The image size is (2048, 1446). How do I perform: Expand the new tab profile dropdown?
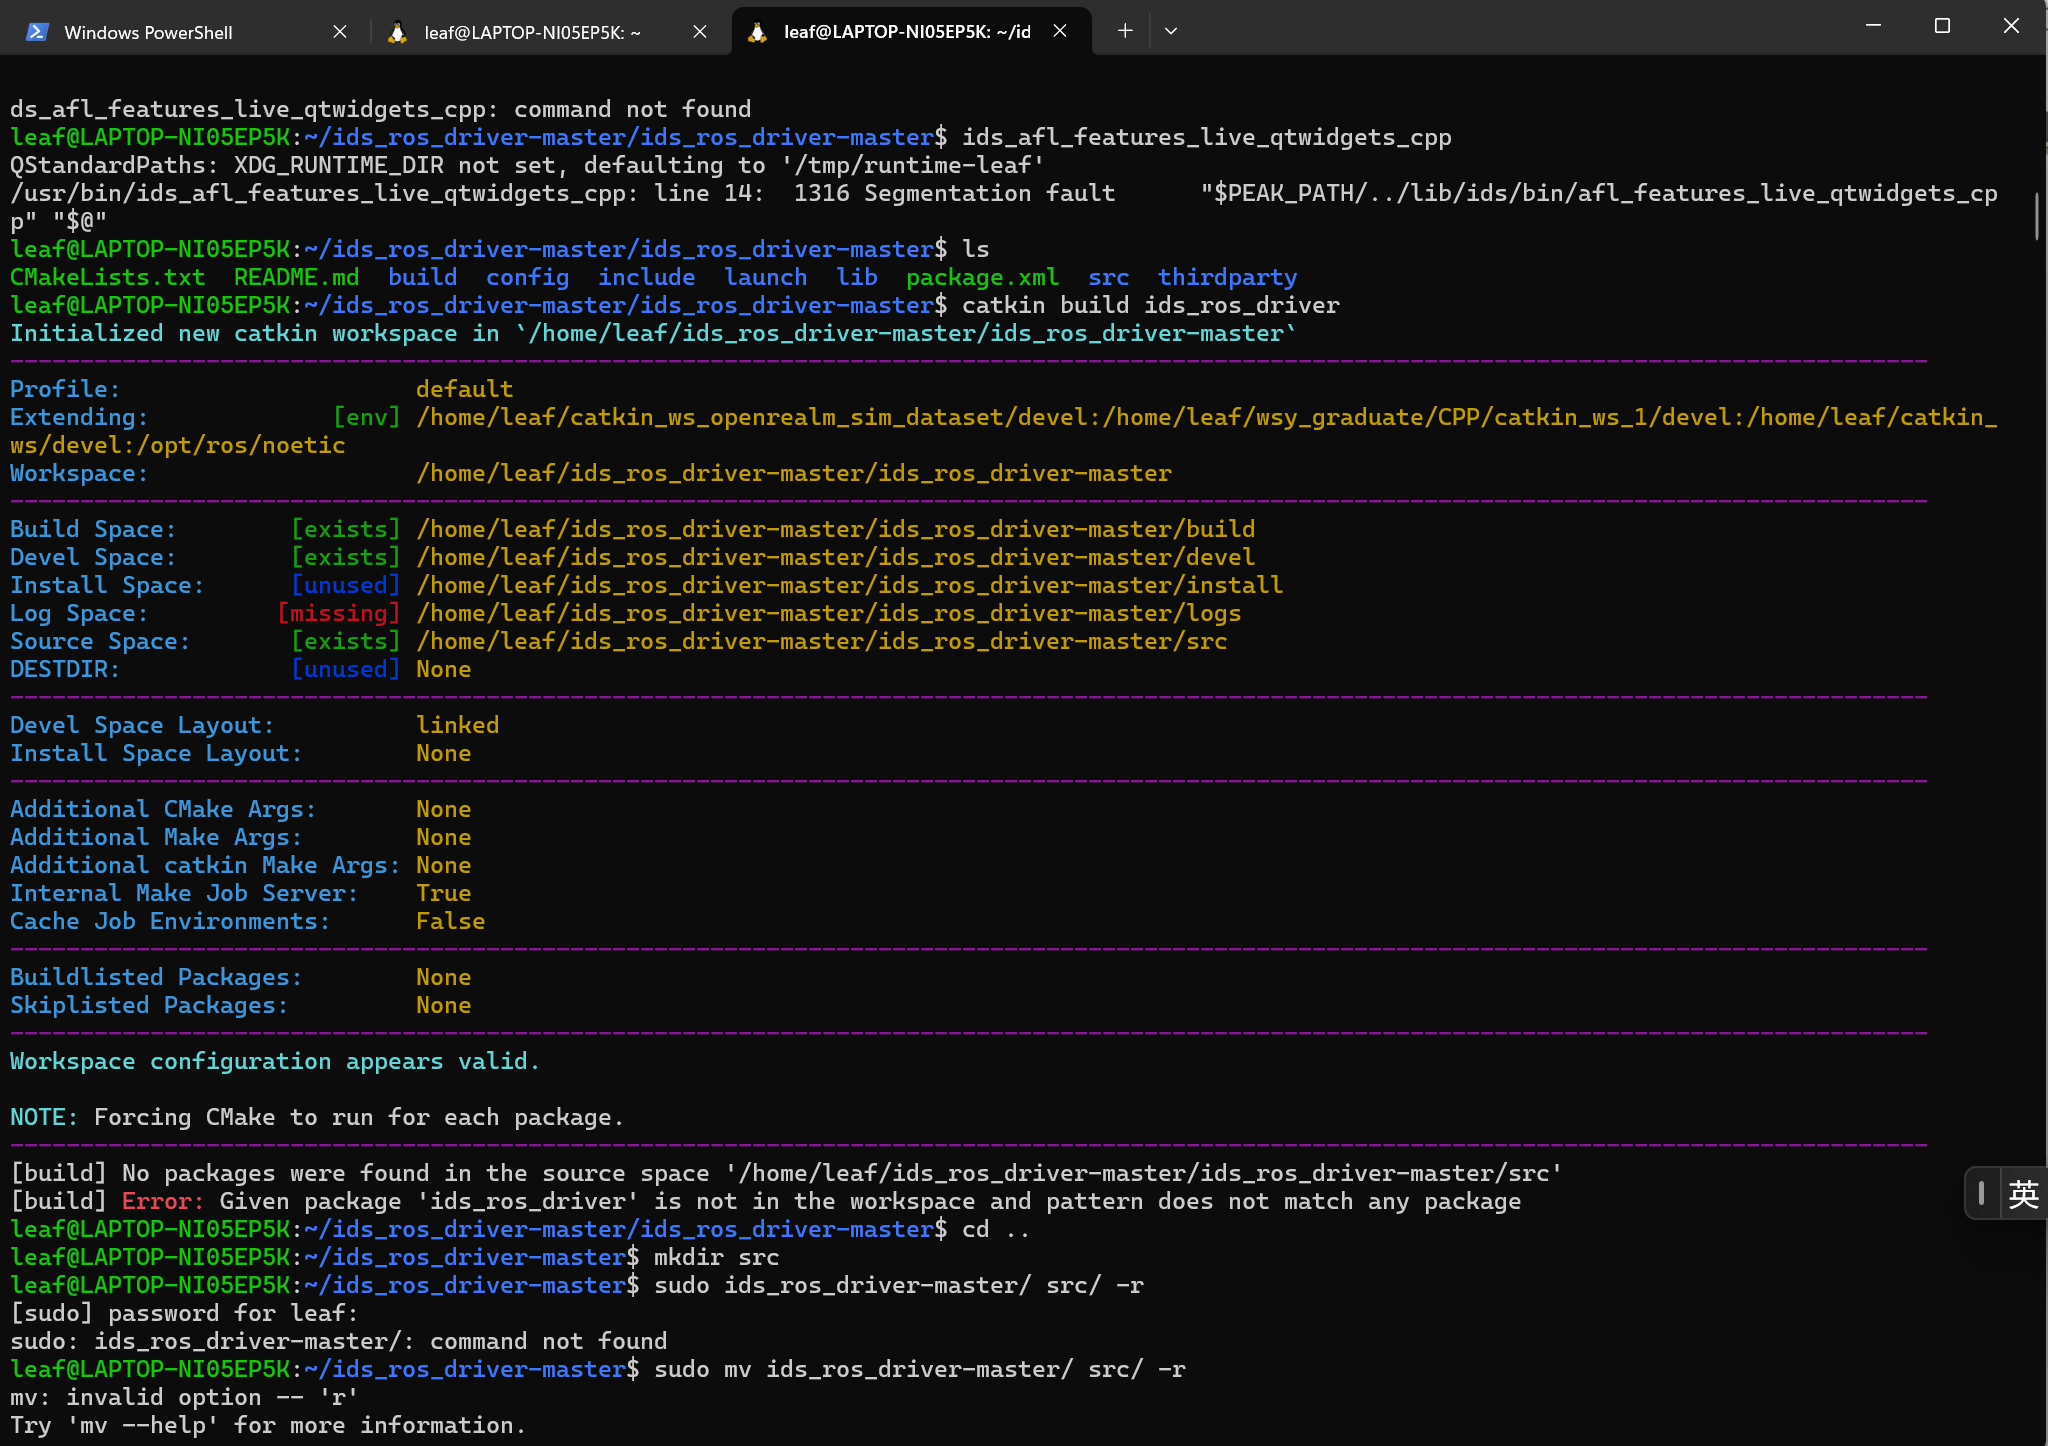1171,31
